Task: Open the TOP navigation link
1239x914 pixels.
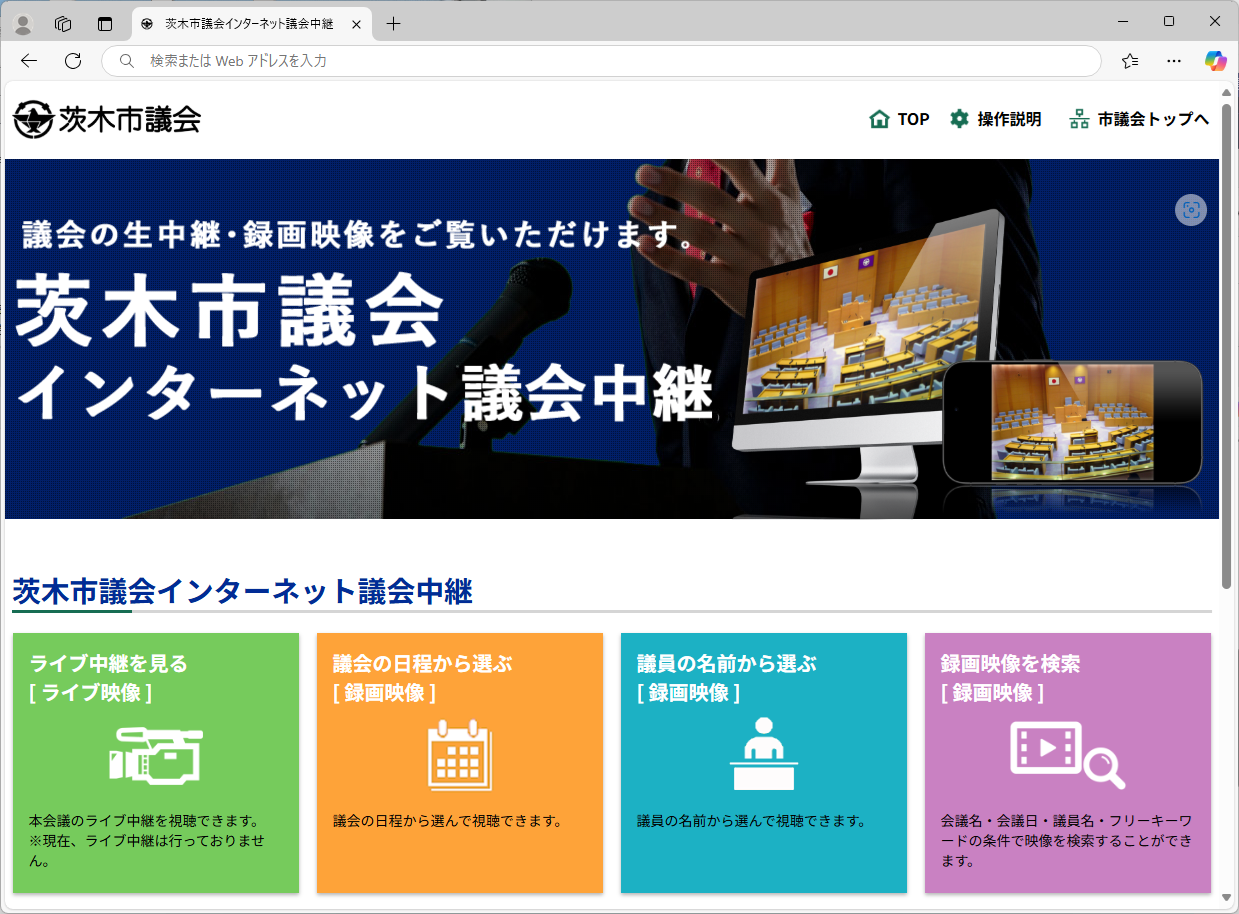Action: (913, 119)
